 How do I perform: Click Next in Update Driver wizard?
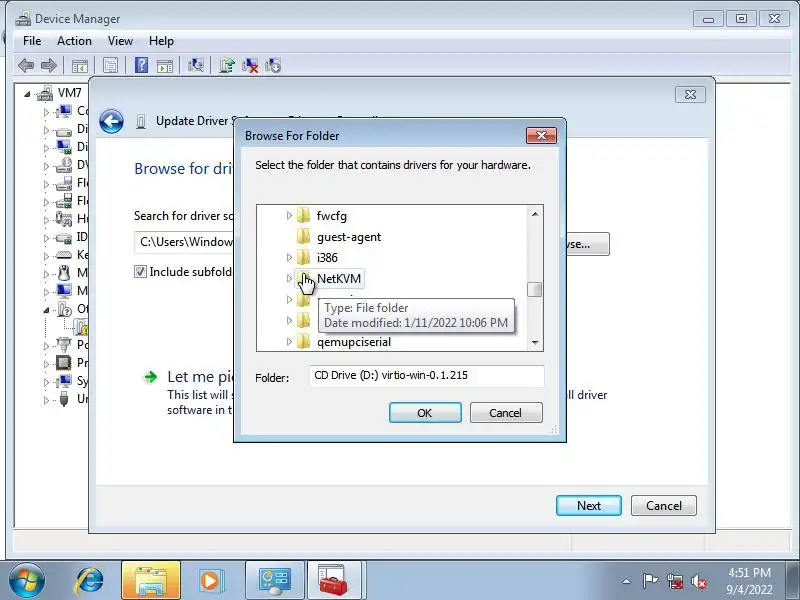pos(589,506)
